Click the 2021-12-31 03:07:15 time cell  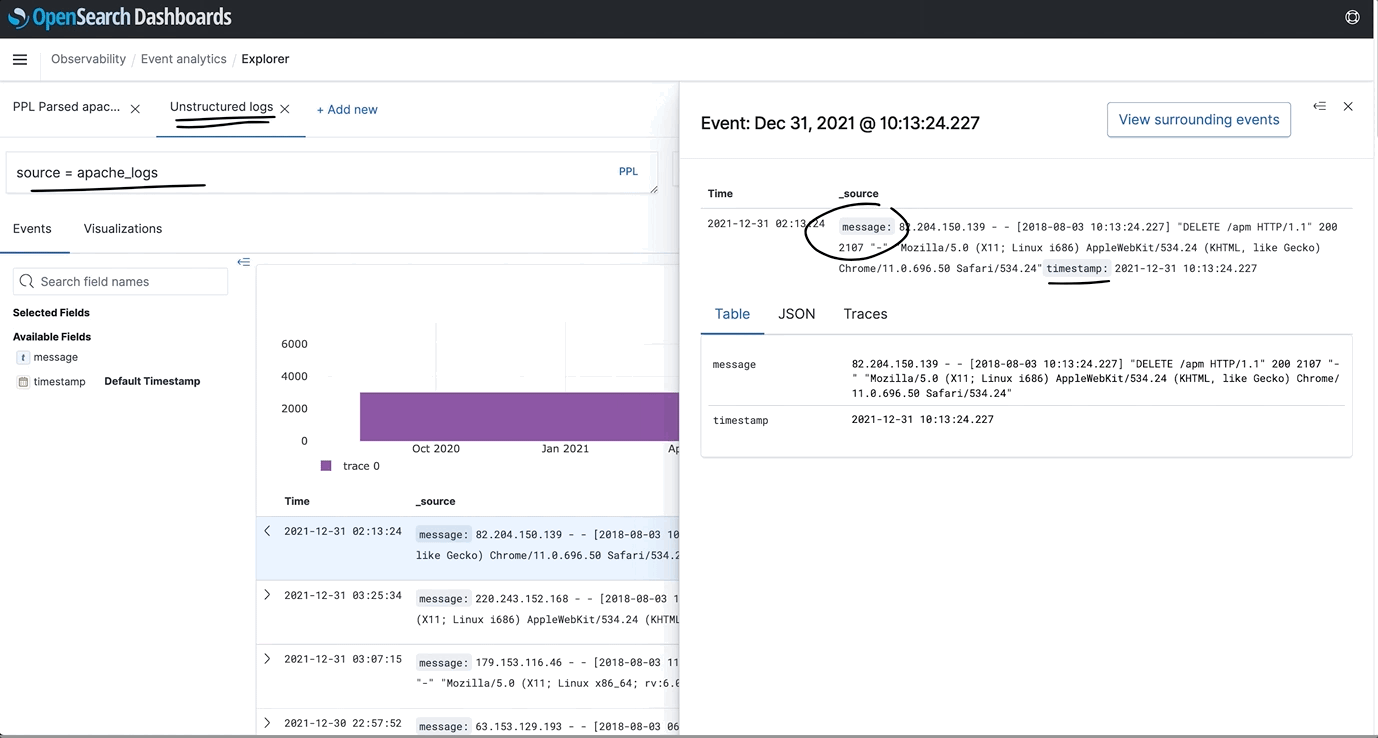[x=343, y=660]
